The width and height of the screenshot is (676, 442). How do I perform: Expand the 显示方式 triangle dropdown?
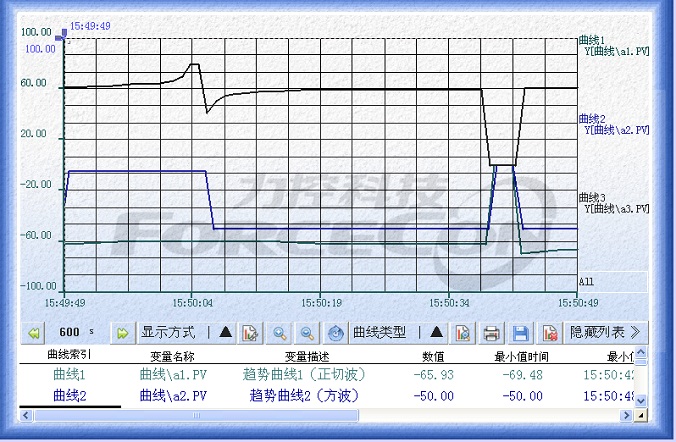pos(225,332)
